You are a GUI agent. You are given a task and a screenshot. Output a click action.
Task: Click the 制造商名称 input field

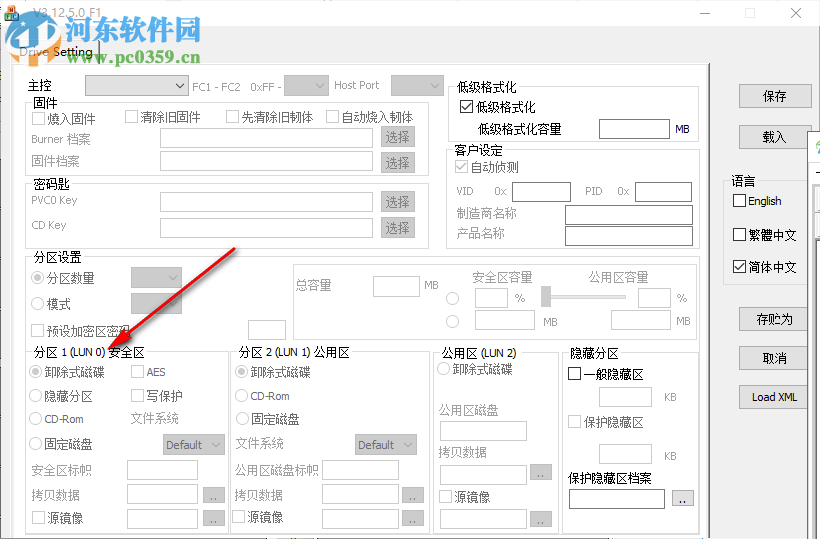[629, 215]
